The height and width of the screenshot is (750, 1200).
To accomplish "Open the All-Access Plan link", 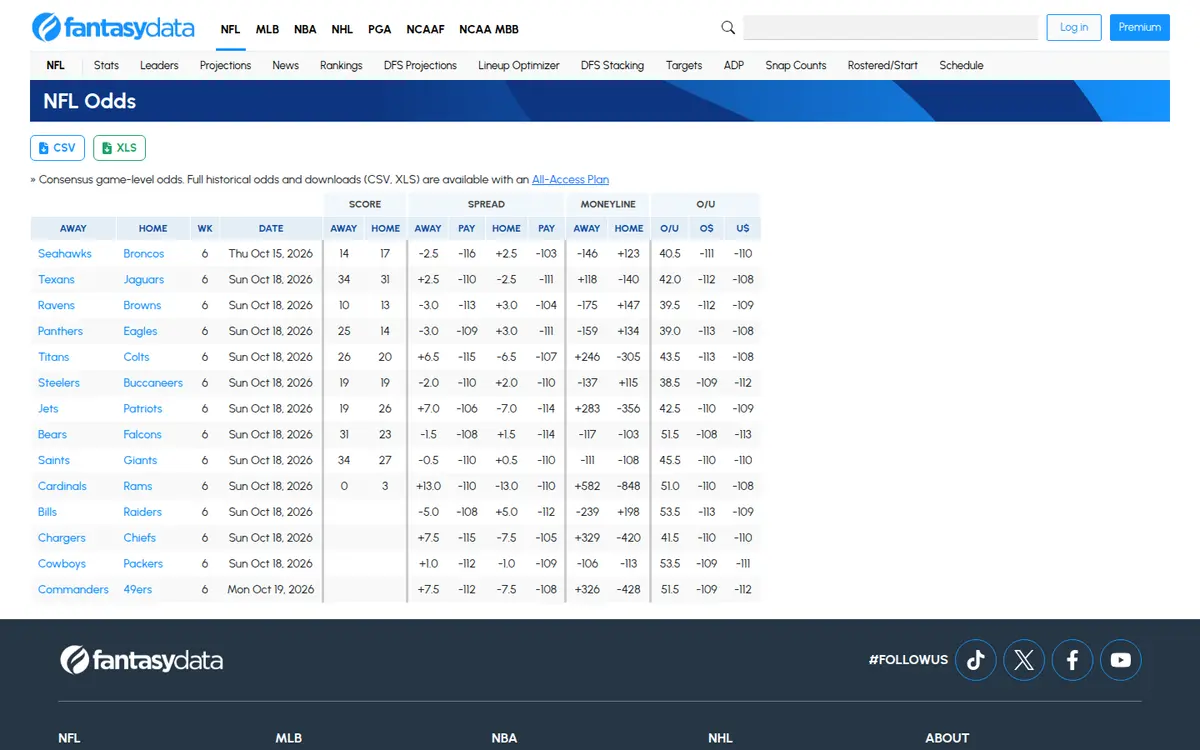I will (570, 180).
